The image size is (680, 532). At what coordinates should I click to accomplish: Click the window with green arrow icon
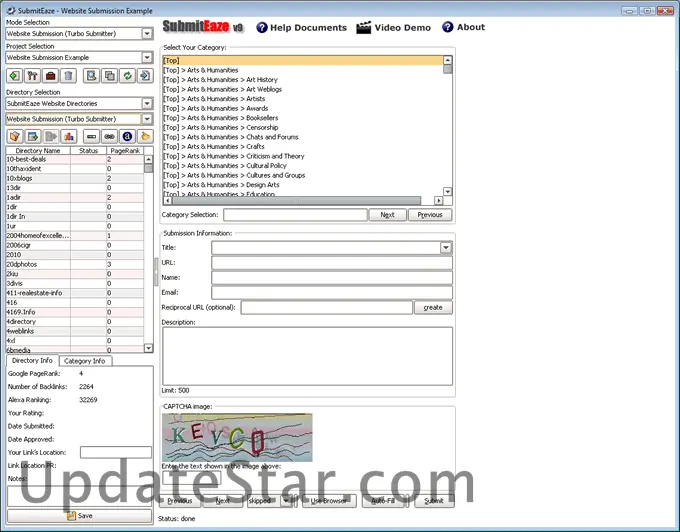pyautogui.click(x=33, y=137)
